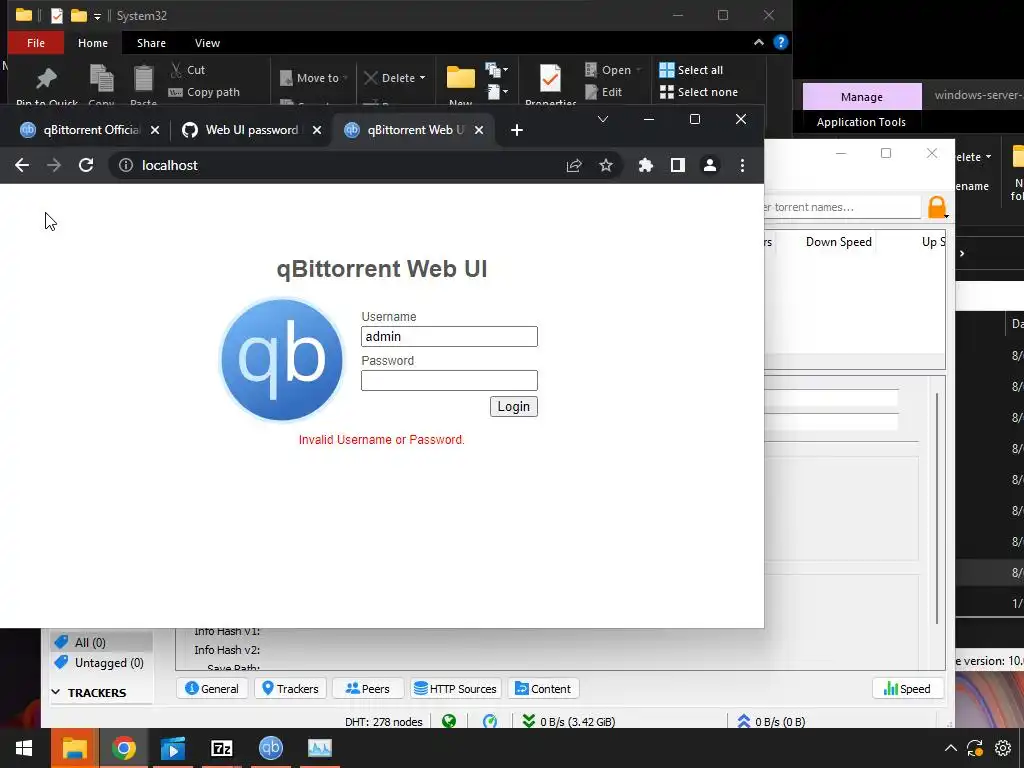The height and width of the screenshot is (768, 1024).
Task: Open Chrome profile avatar menu
Action: tap(710, 165)
